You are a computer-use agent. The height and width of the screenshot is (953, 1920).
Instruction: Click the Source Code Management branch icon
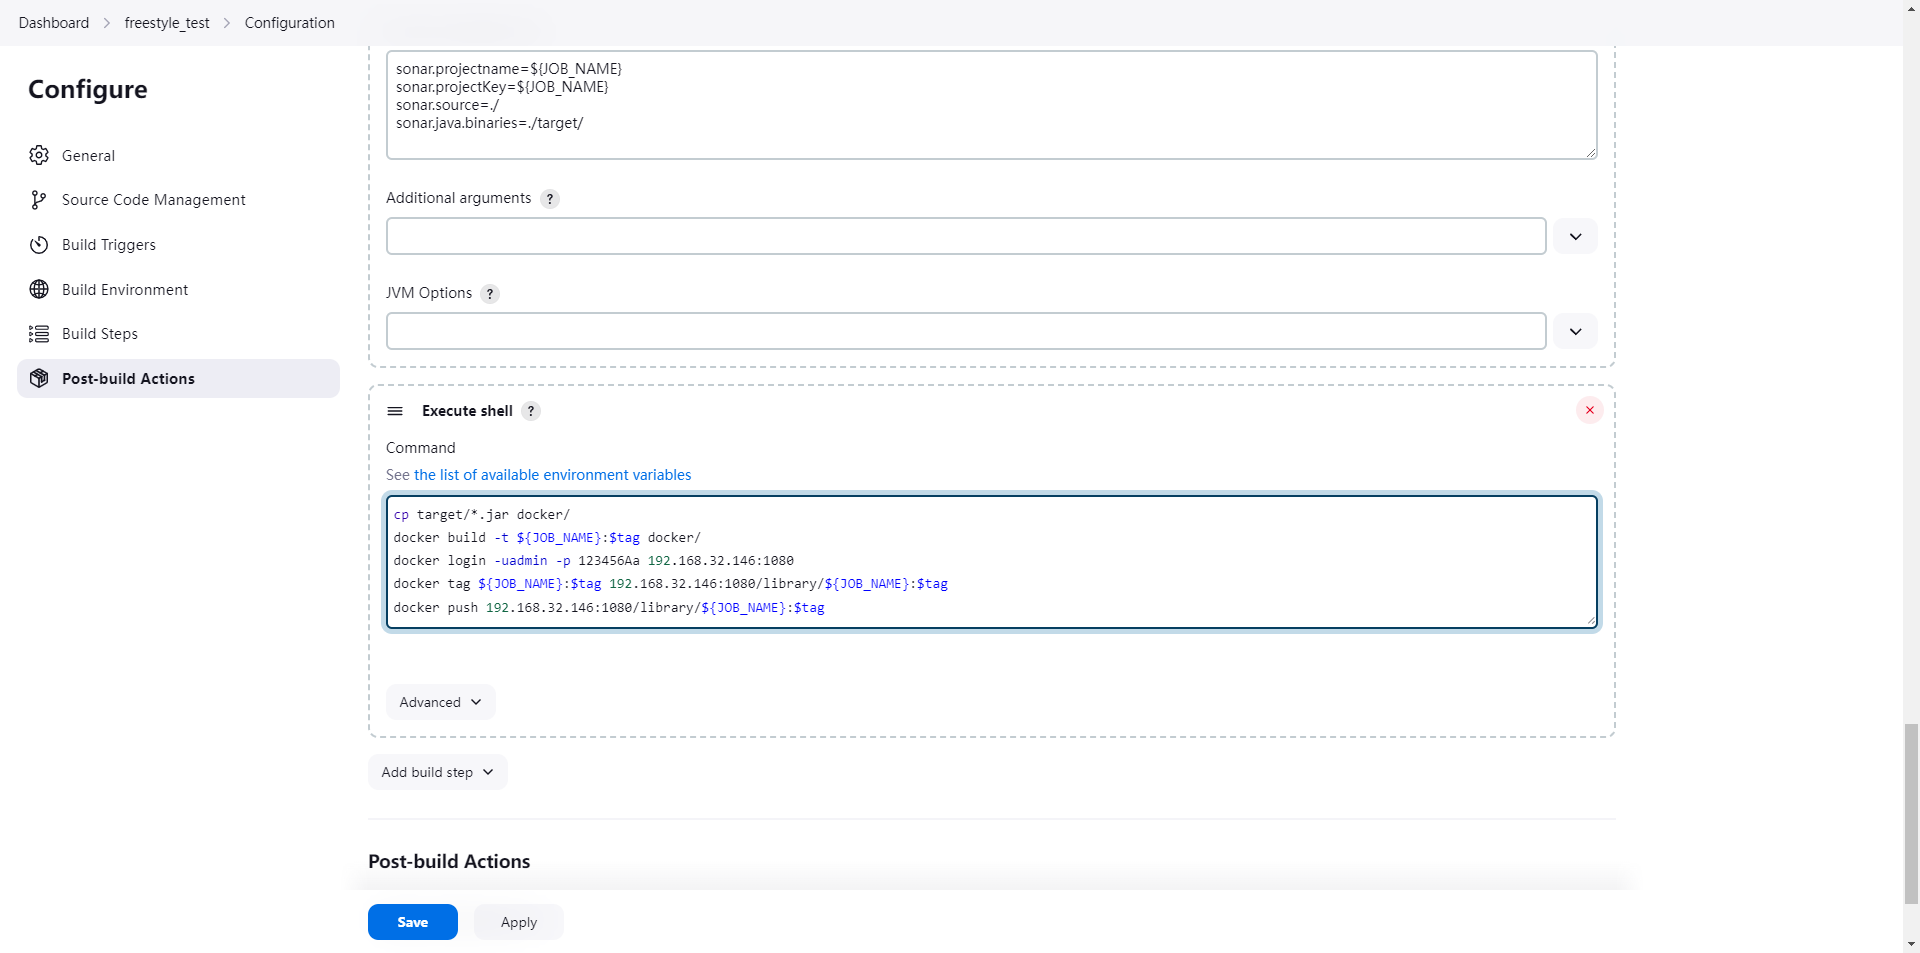39,200
